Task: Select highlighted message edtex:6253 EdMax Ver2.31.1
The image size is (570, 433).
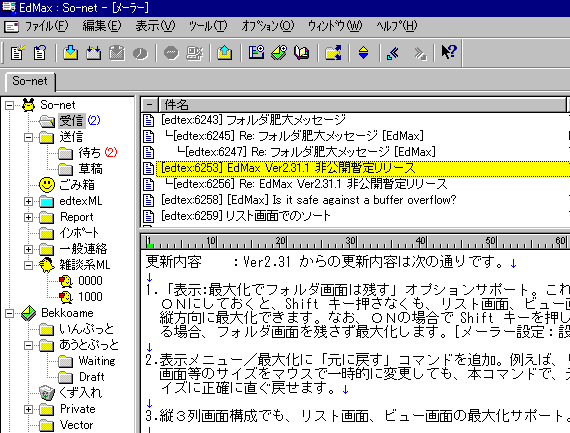Action: (x=363, y=168)
